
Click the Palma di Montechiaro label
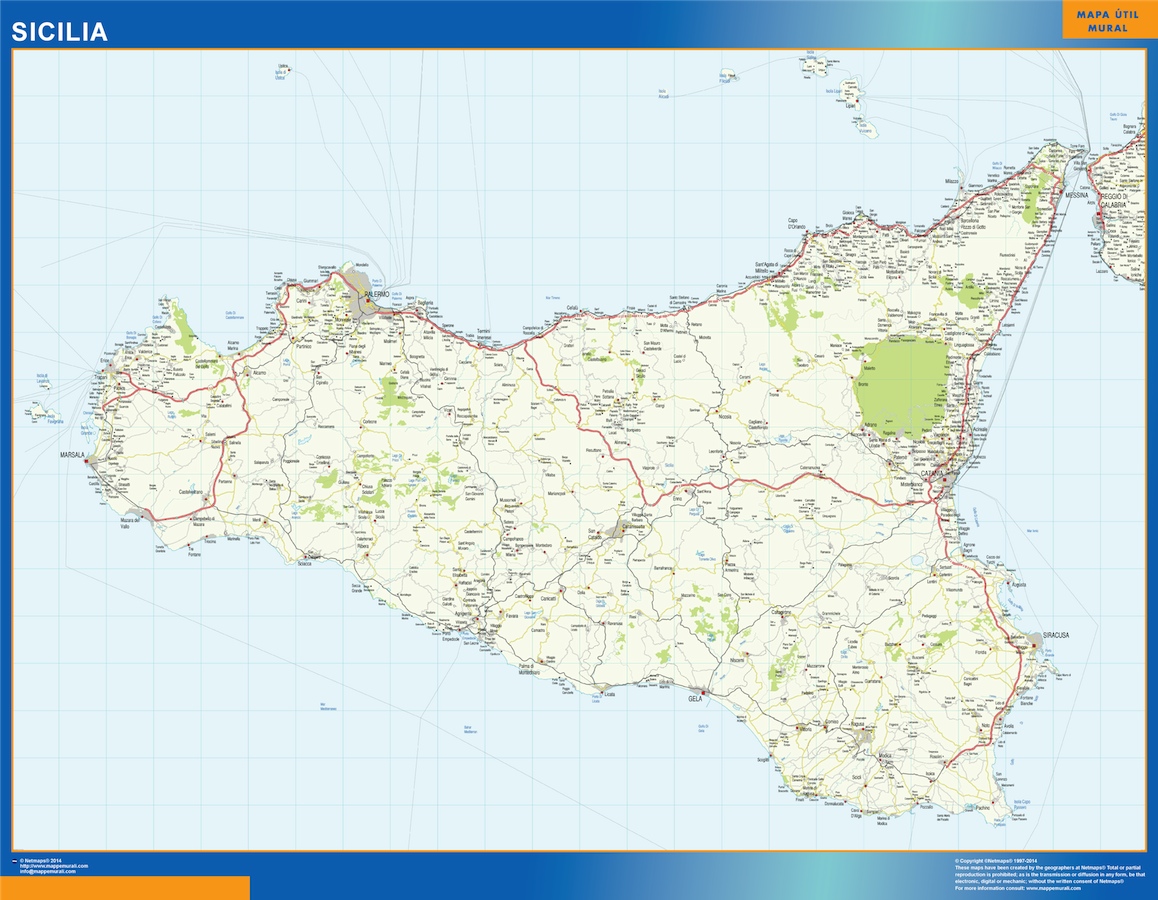click(529, 670)
